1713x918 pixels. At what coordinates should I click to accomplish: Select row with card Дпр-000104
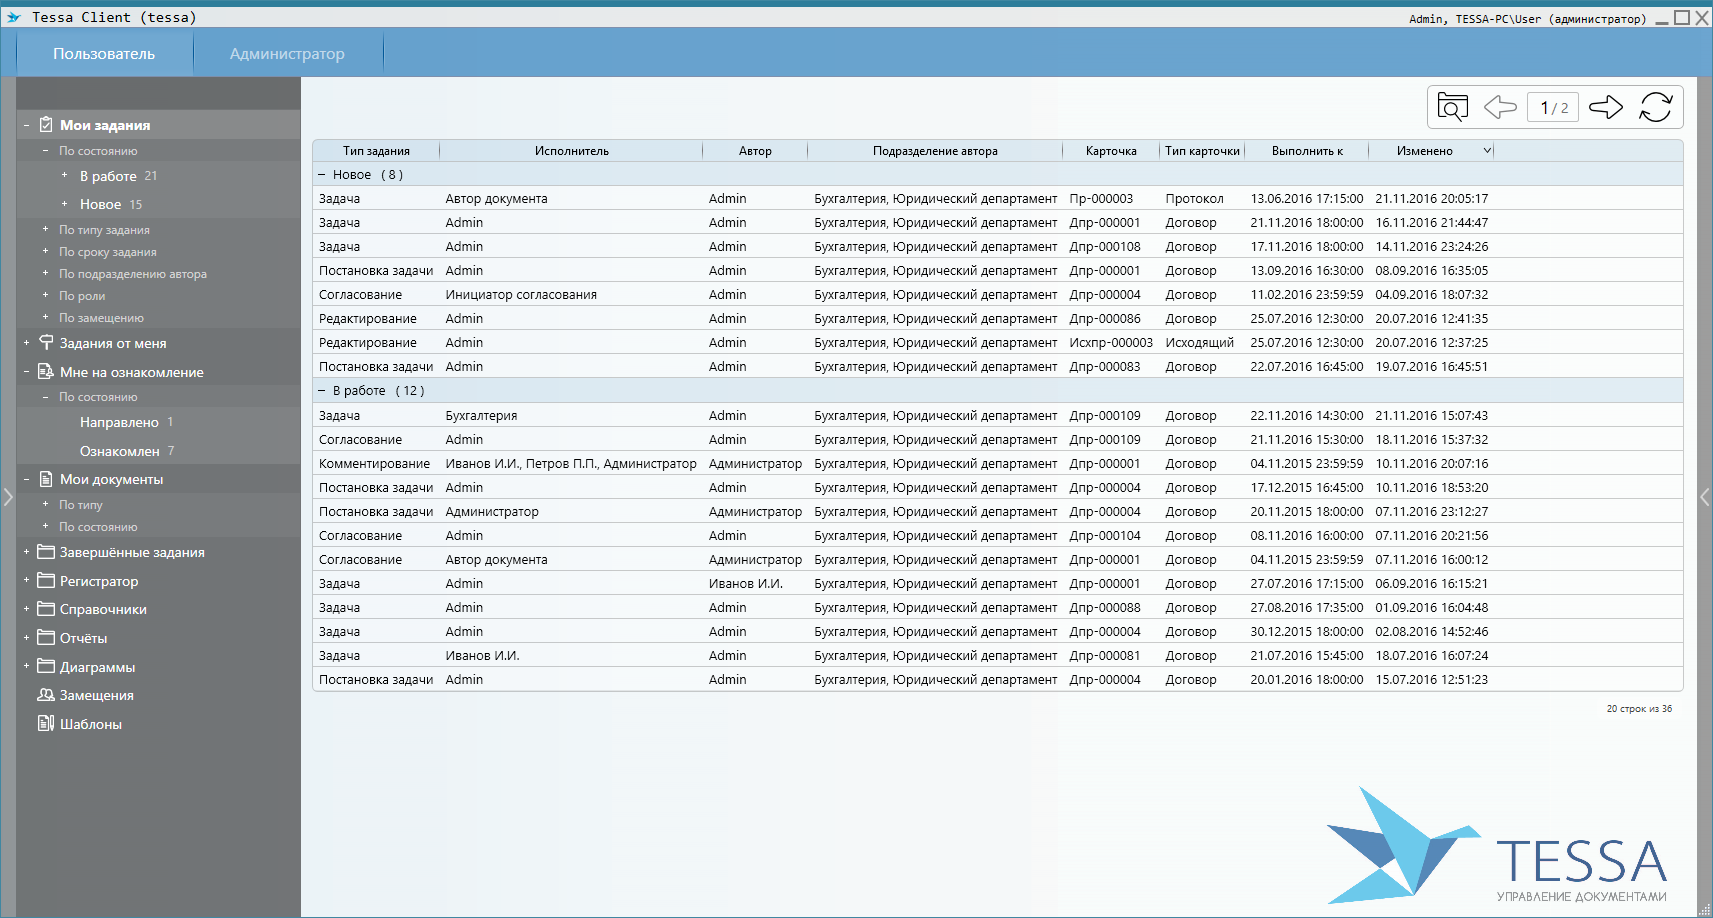pyautogui.click(x=997, y=535)
